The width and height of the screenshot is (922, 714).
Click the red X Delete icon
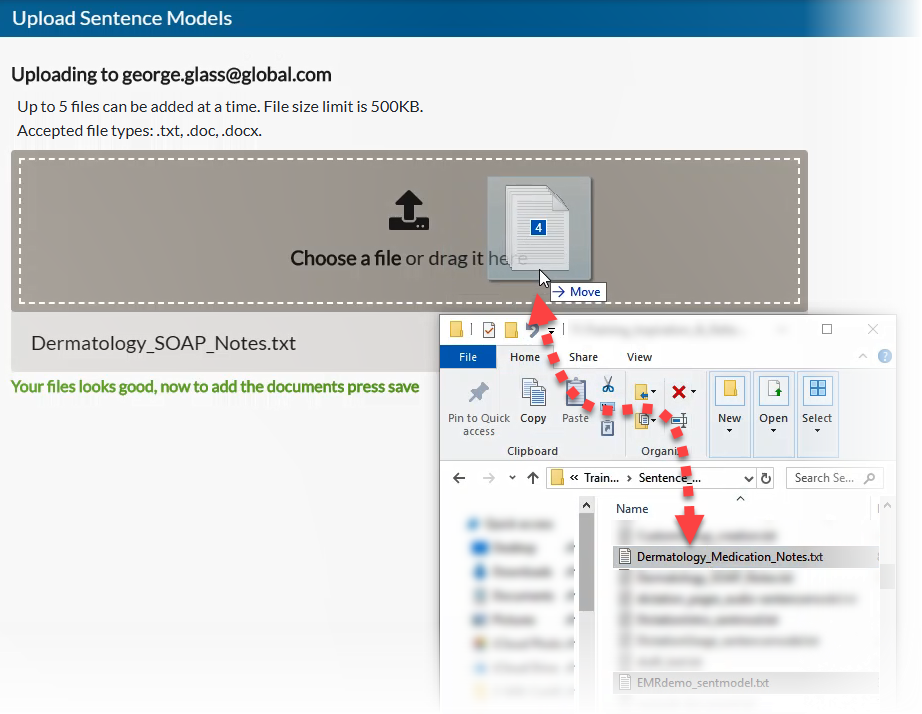[x=679, y=391]
